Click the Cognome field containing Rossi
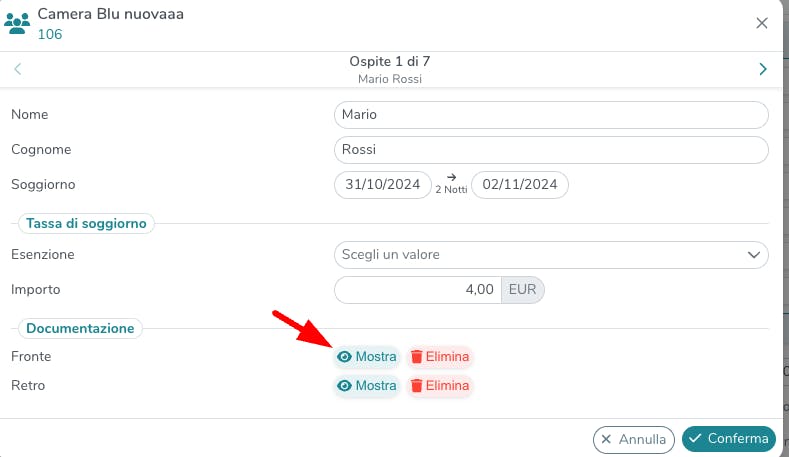 pos(550,150)
